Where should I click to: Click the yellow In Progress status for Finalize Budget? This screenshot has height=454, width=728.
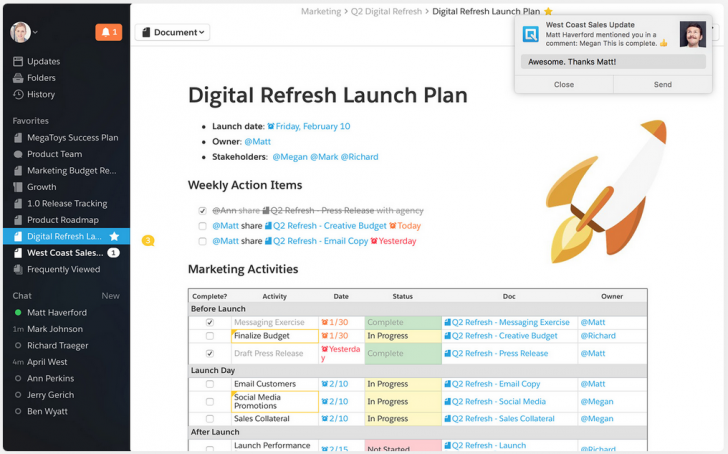(403, 336)
